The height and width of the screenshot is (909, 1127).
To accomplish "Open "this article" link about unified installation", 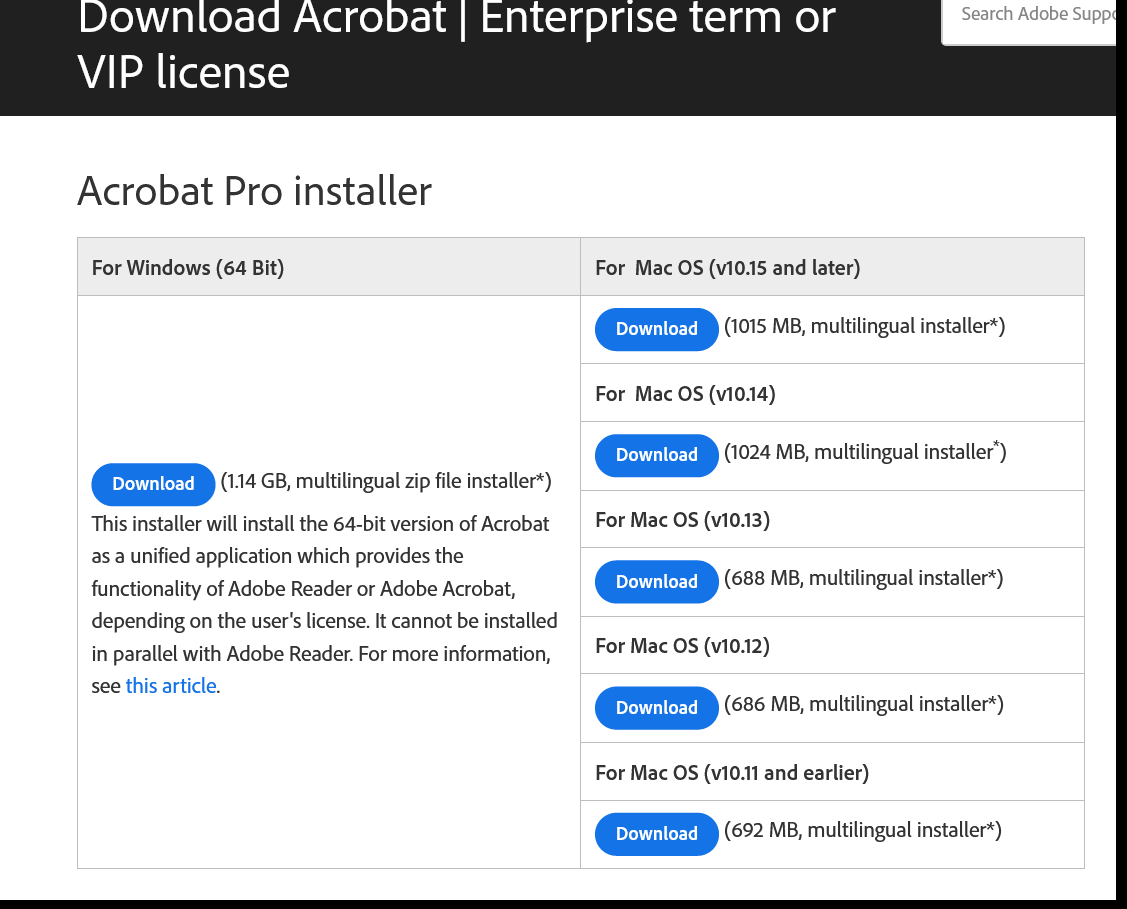I will pos(170,685).
